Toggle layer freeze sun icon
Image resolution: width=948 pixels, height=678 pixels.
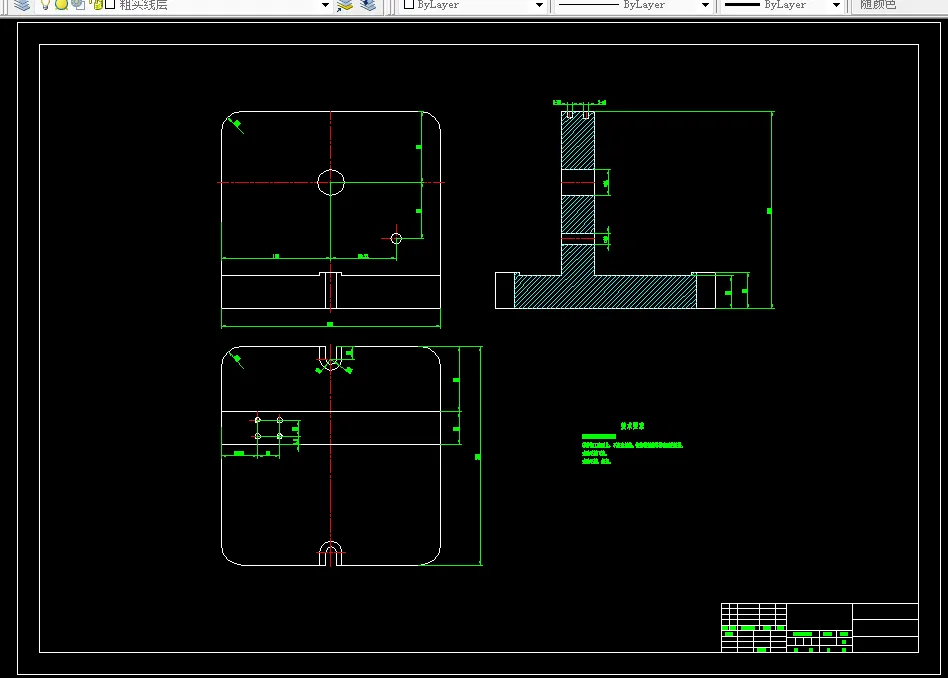62,5
